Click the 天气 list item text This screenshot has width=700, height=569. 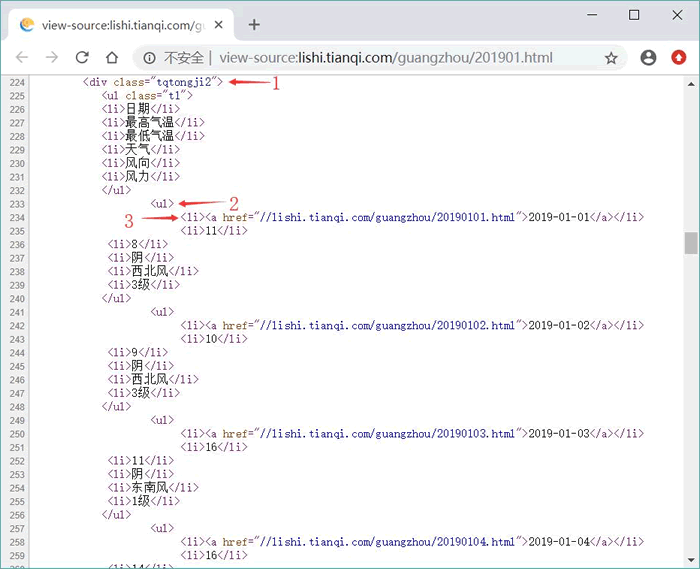tap(138, 149)
